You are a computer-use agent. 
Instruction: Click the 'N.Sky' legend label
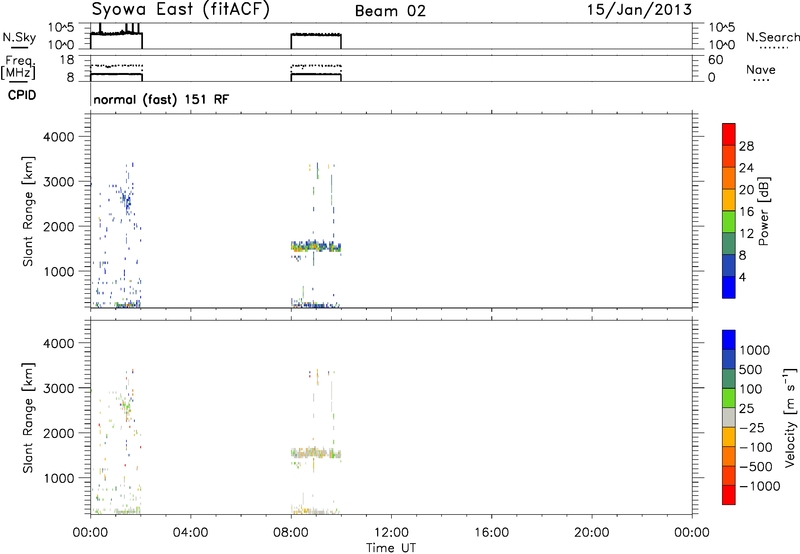pos(19,37)
